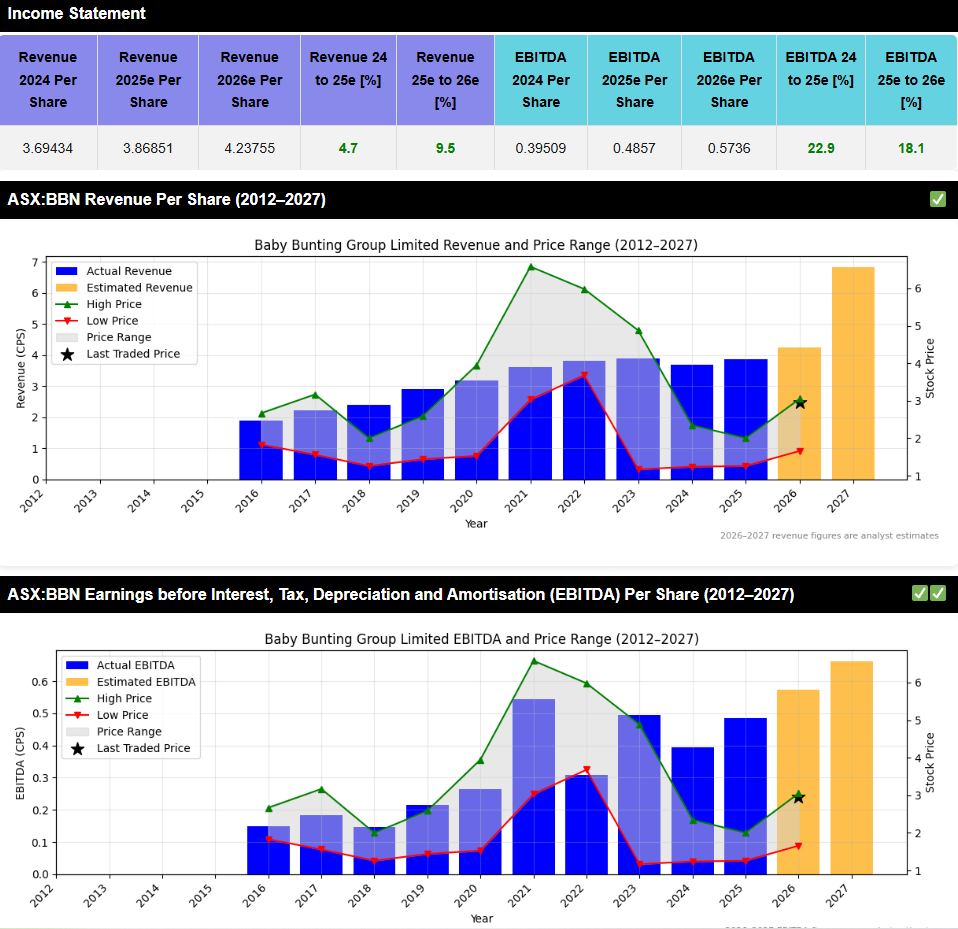Click the Price Range gray icon in EBITDA legend
Viewport: 958px width, 929px height.
tap(79, 732)
